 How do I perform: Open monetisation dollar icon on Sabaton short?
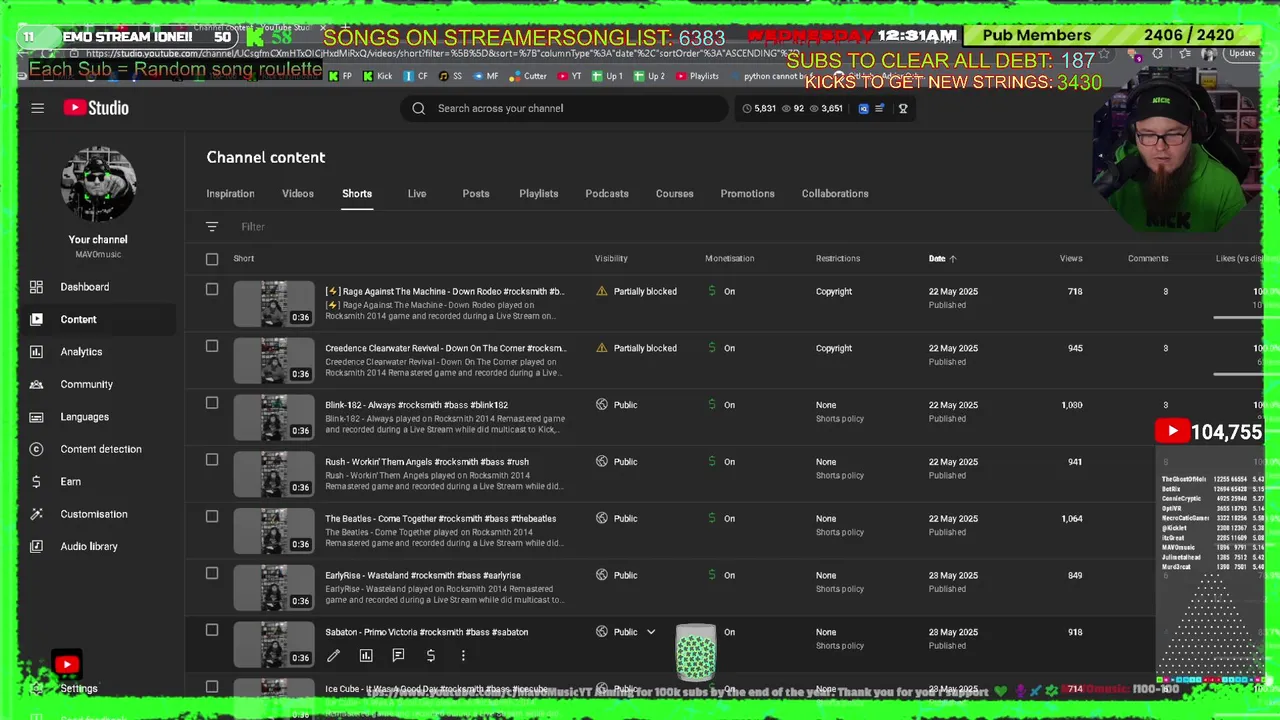click(x=431, y=656)
